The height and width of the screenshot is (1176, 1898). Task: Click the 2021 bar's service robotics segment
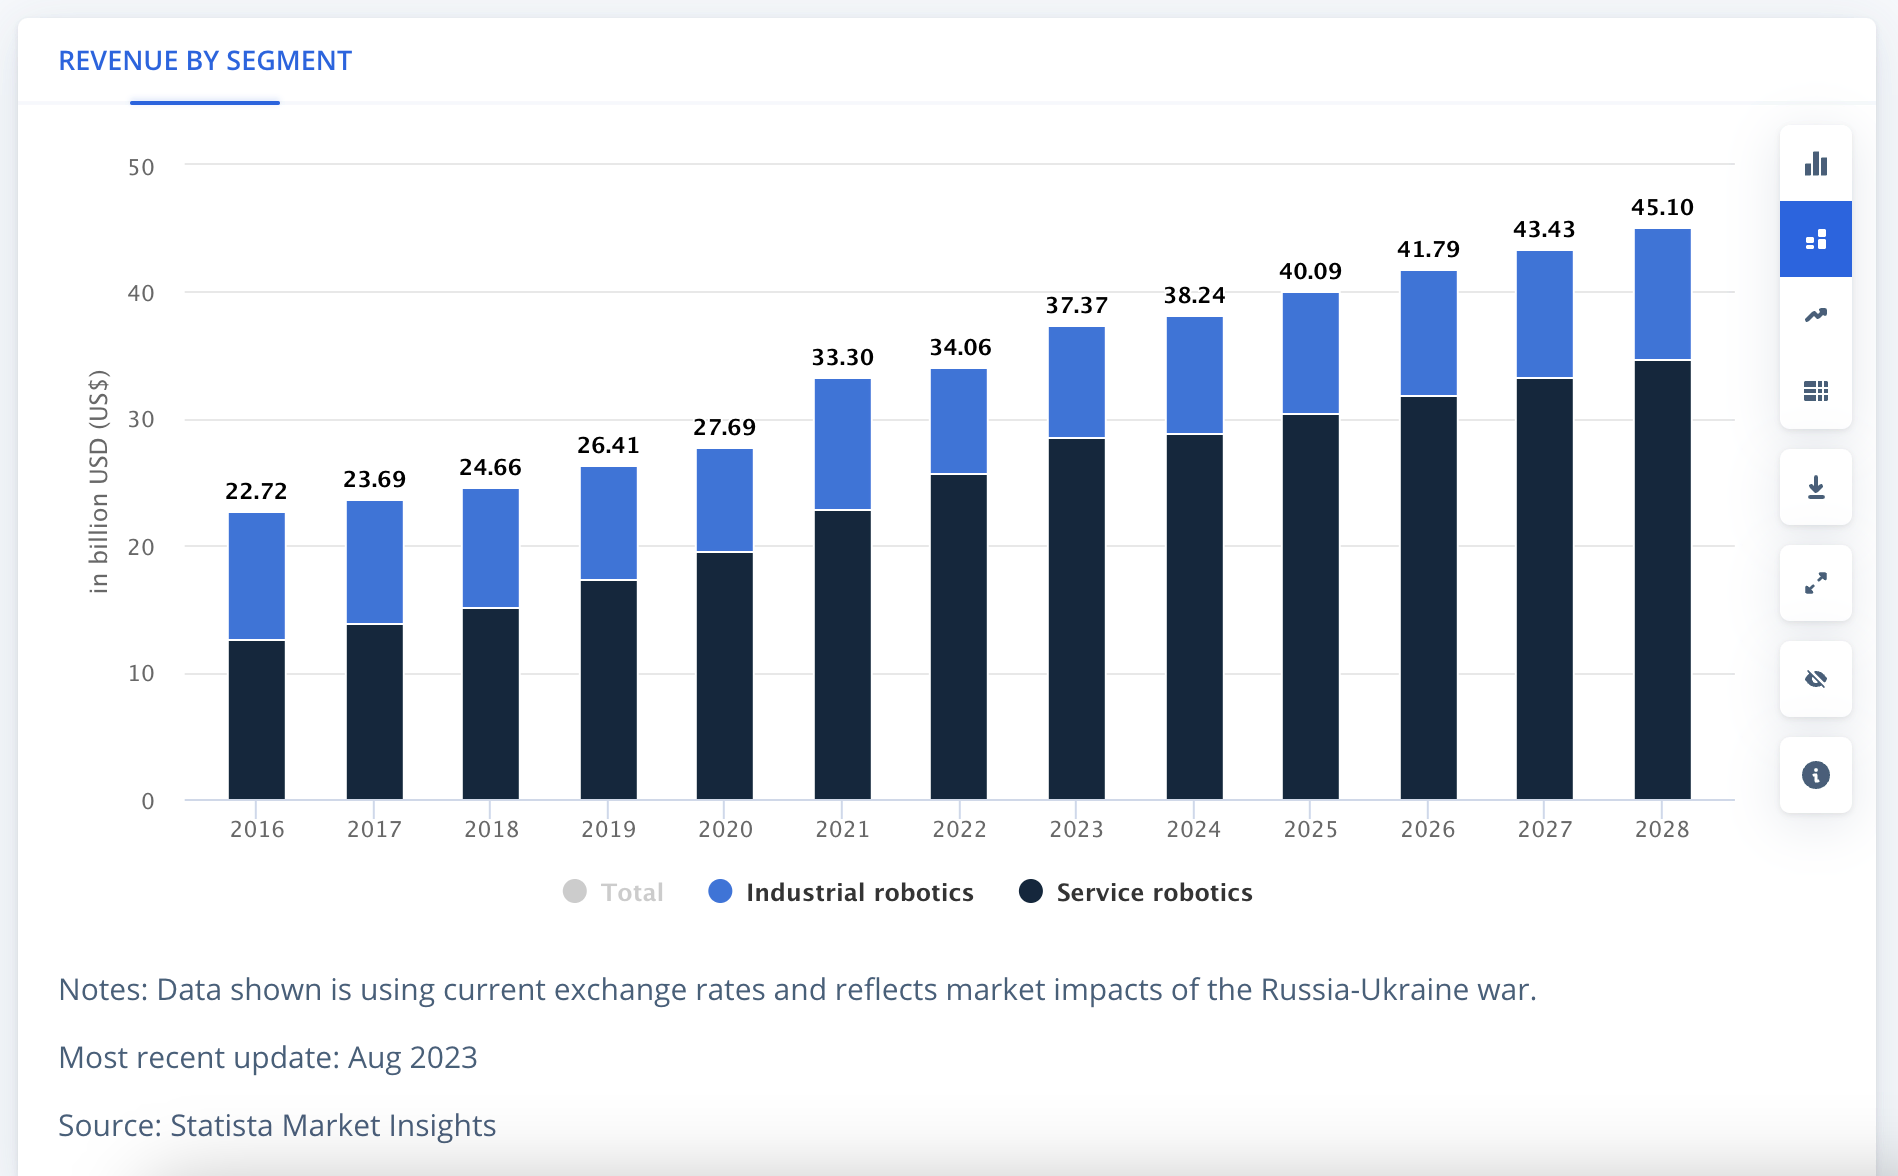tap(842, 655)
